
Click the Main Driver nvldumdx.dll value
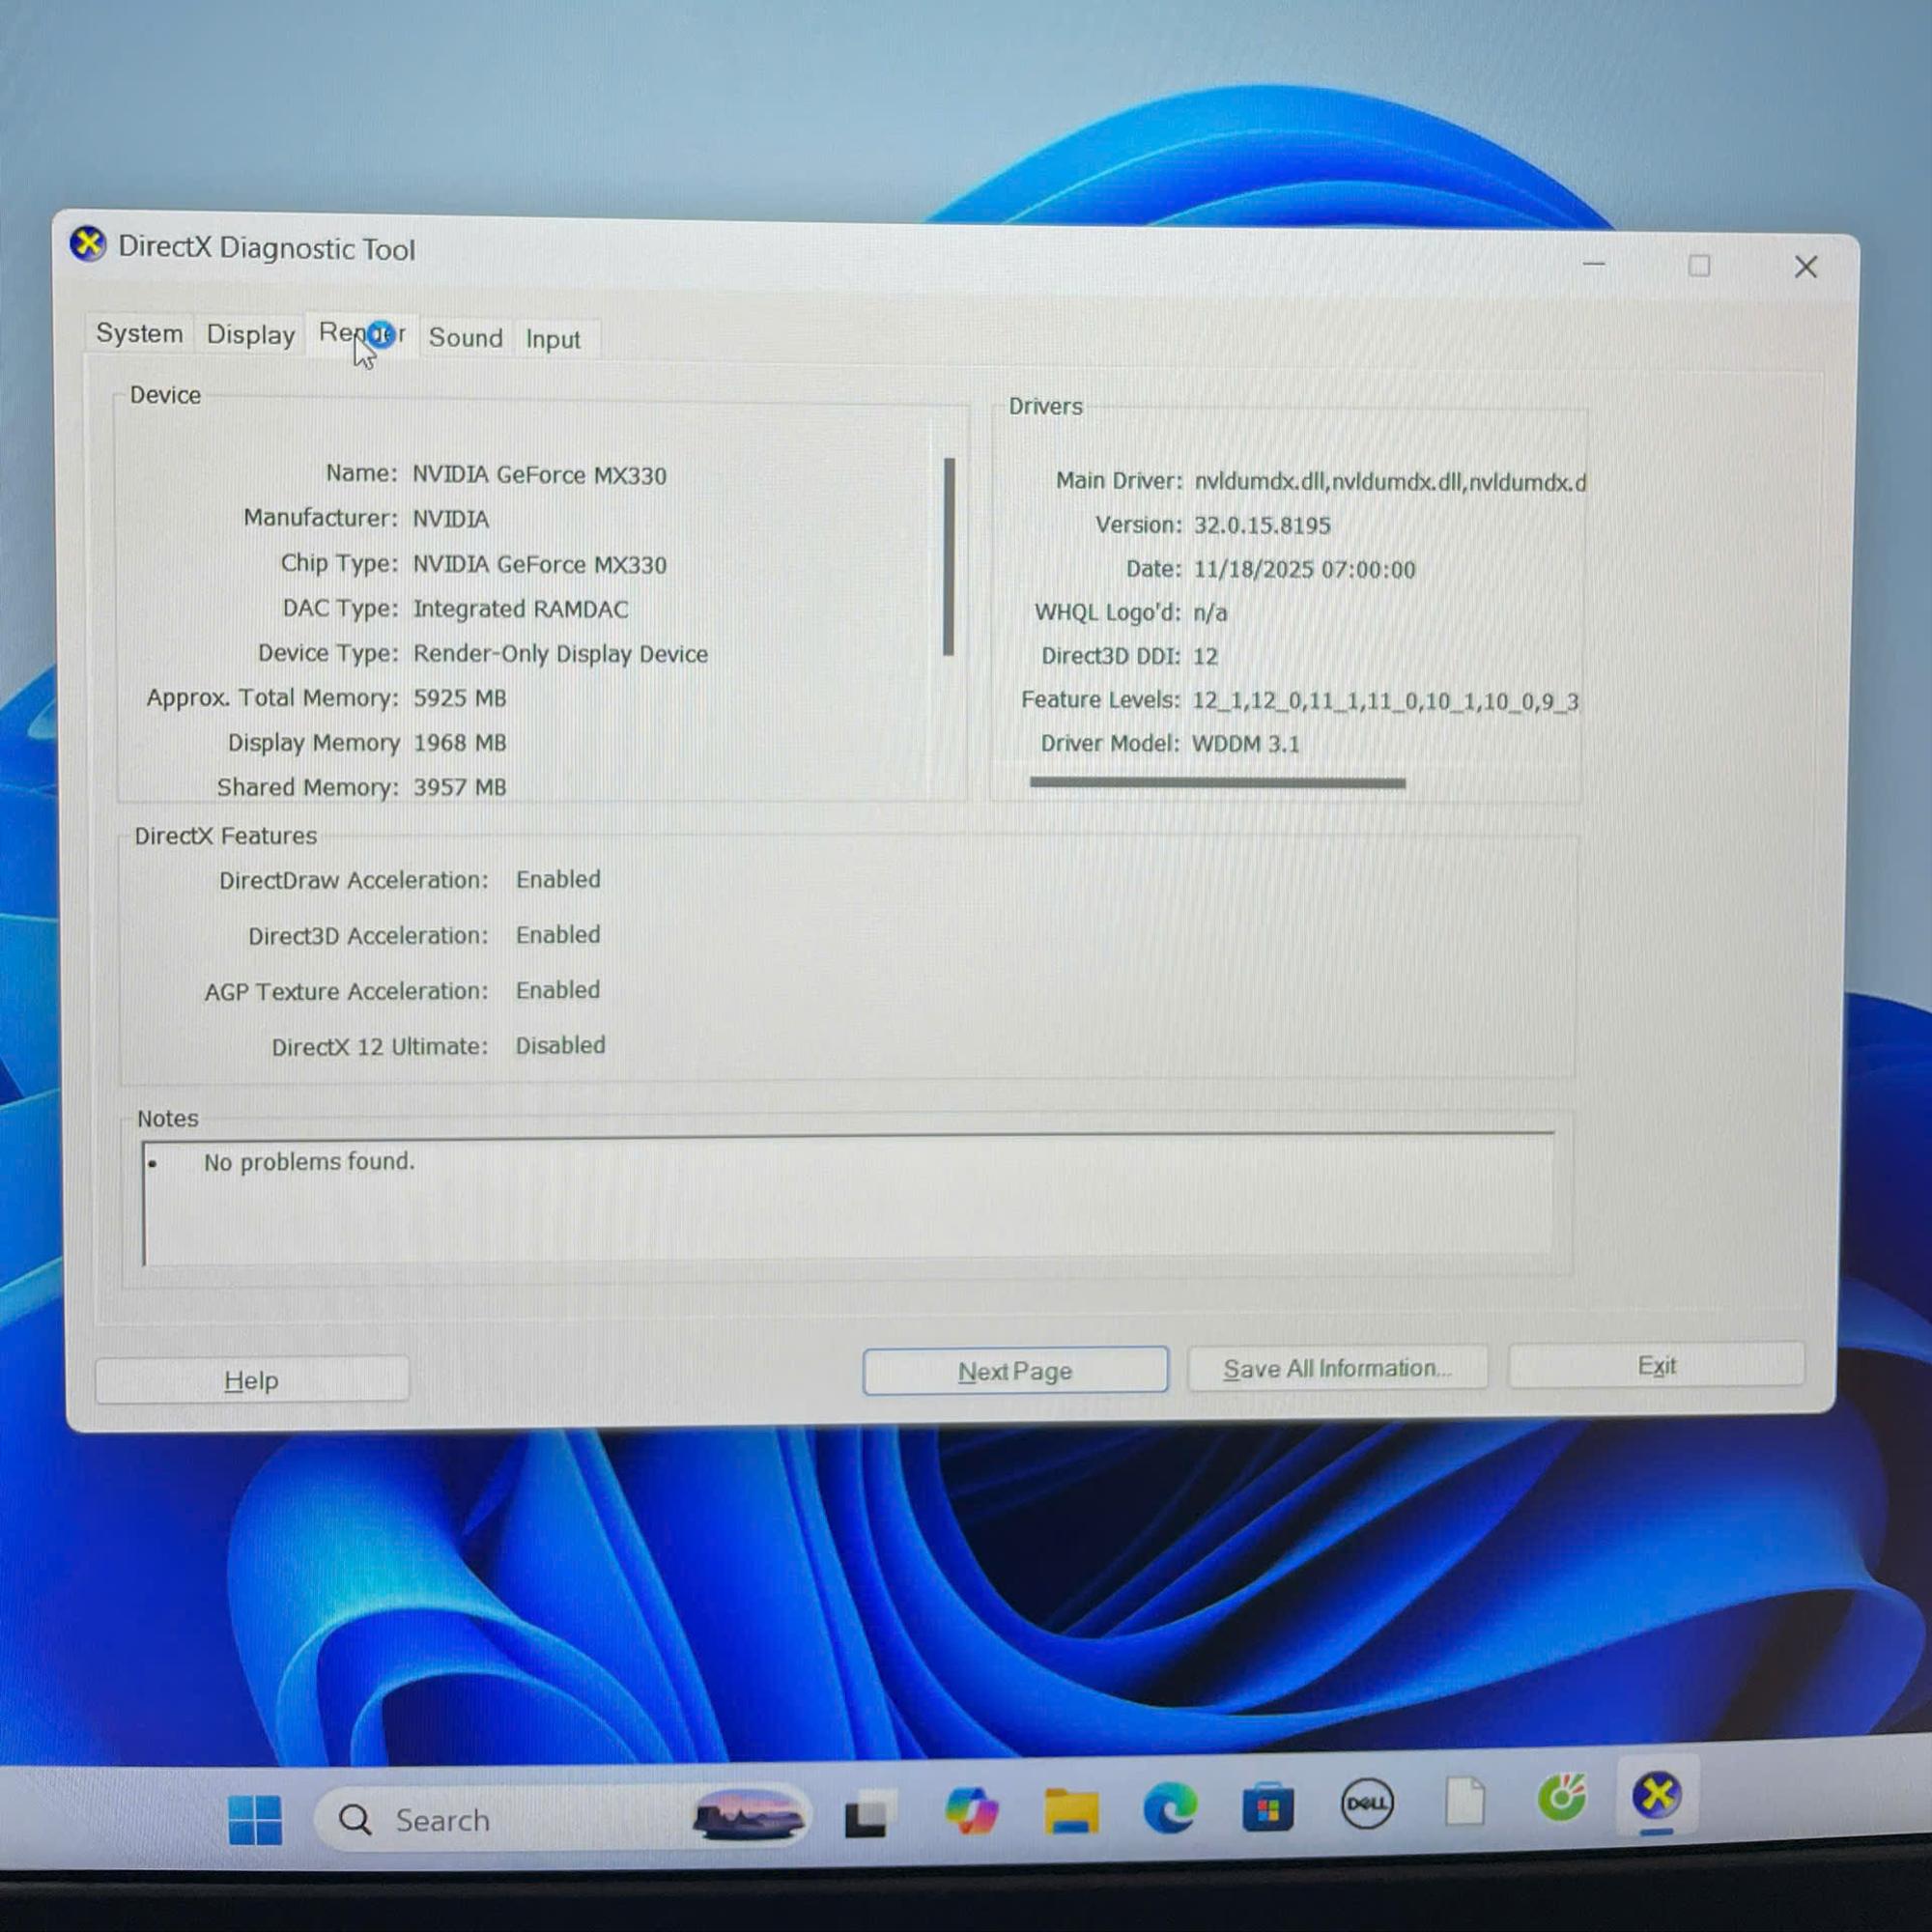[x=1390, y=482]
